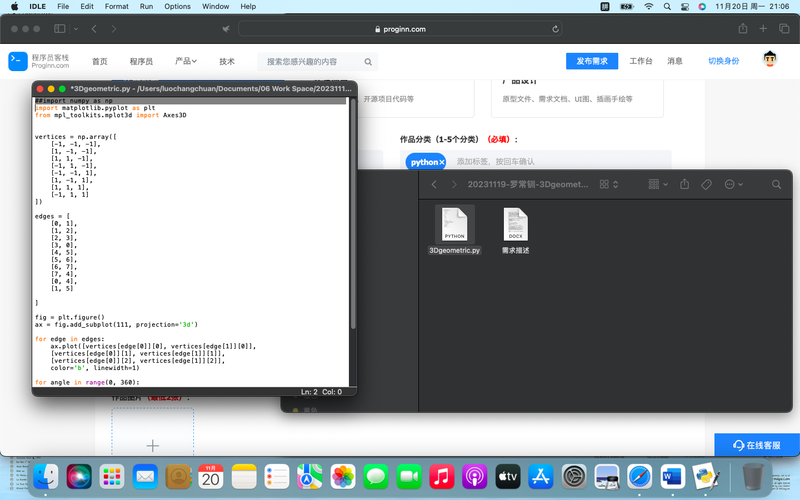Open 首页 navigation link
Image resolution: width=800 pixels, height=500 pixels.
click(x=100, y=61)
